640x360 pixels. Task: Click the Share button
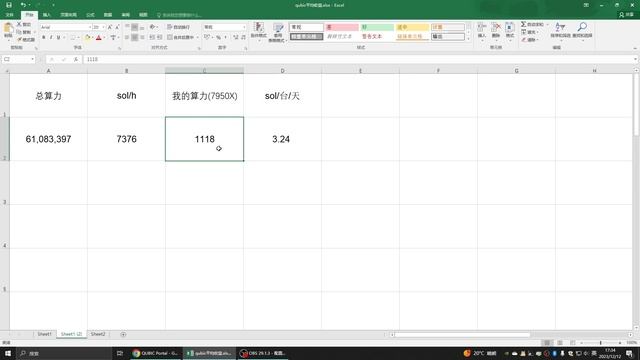coord(627,15)
